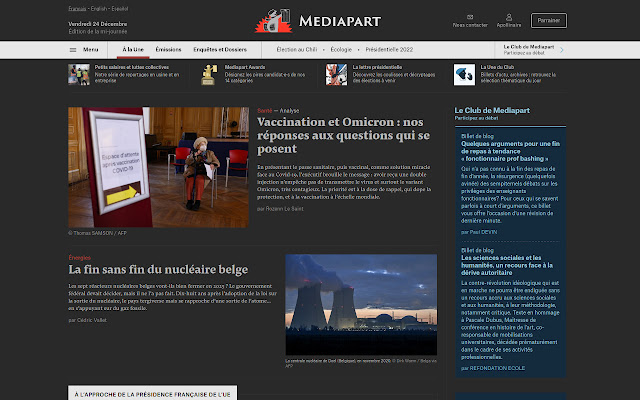640x400 pixels.
Task: Open the Écologie topic
Action: point(341,50)
